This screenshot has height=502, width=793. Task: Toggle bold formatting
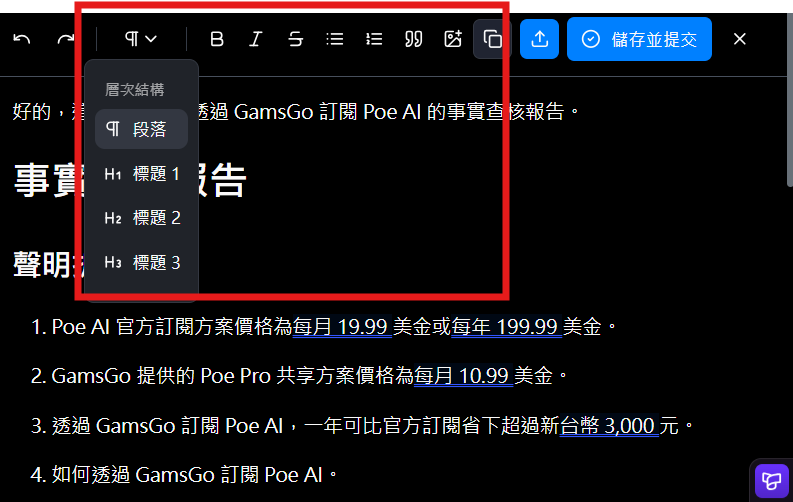coord(217,39)
